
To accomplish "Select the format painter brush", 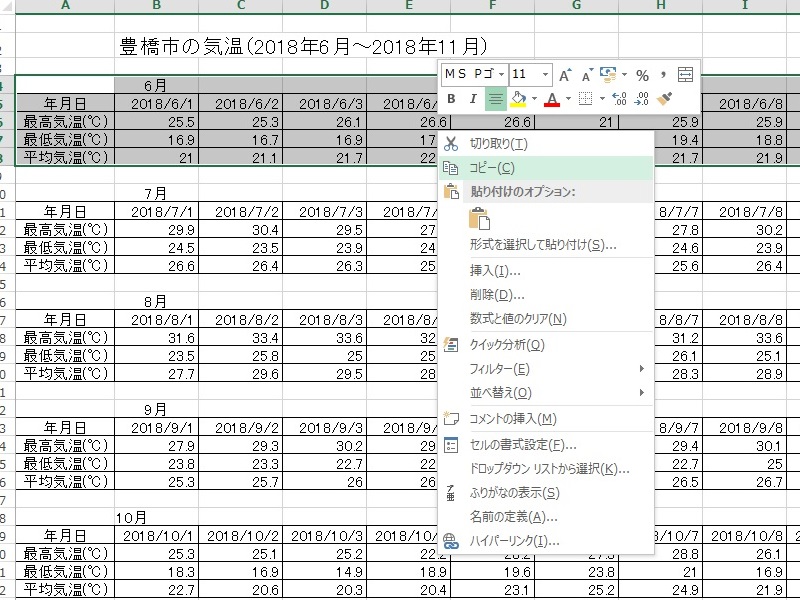I will [665, 99].
